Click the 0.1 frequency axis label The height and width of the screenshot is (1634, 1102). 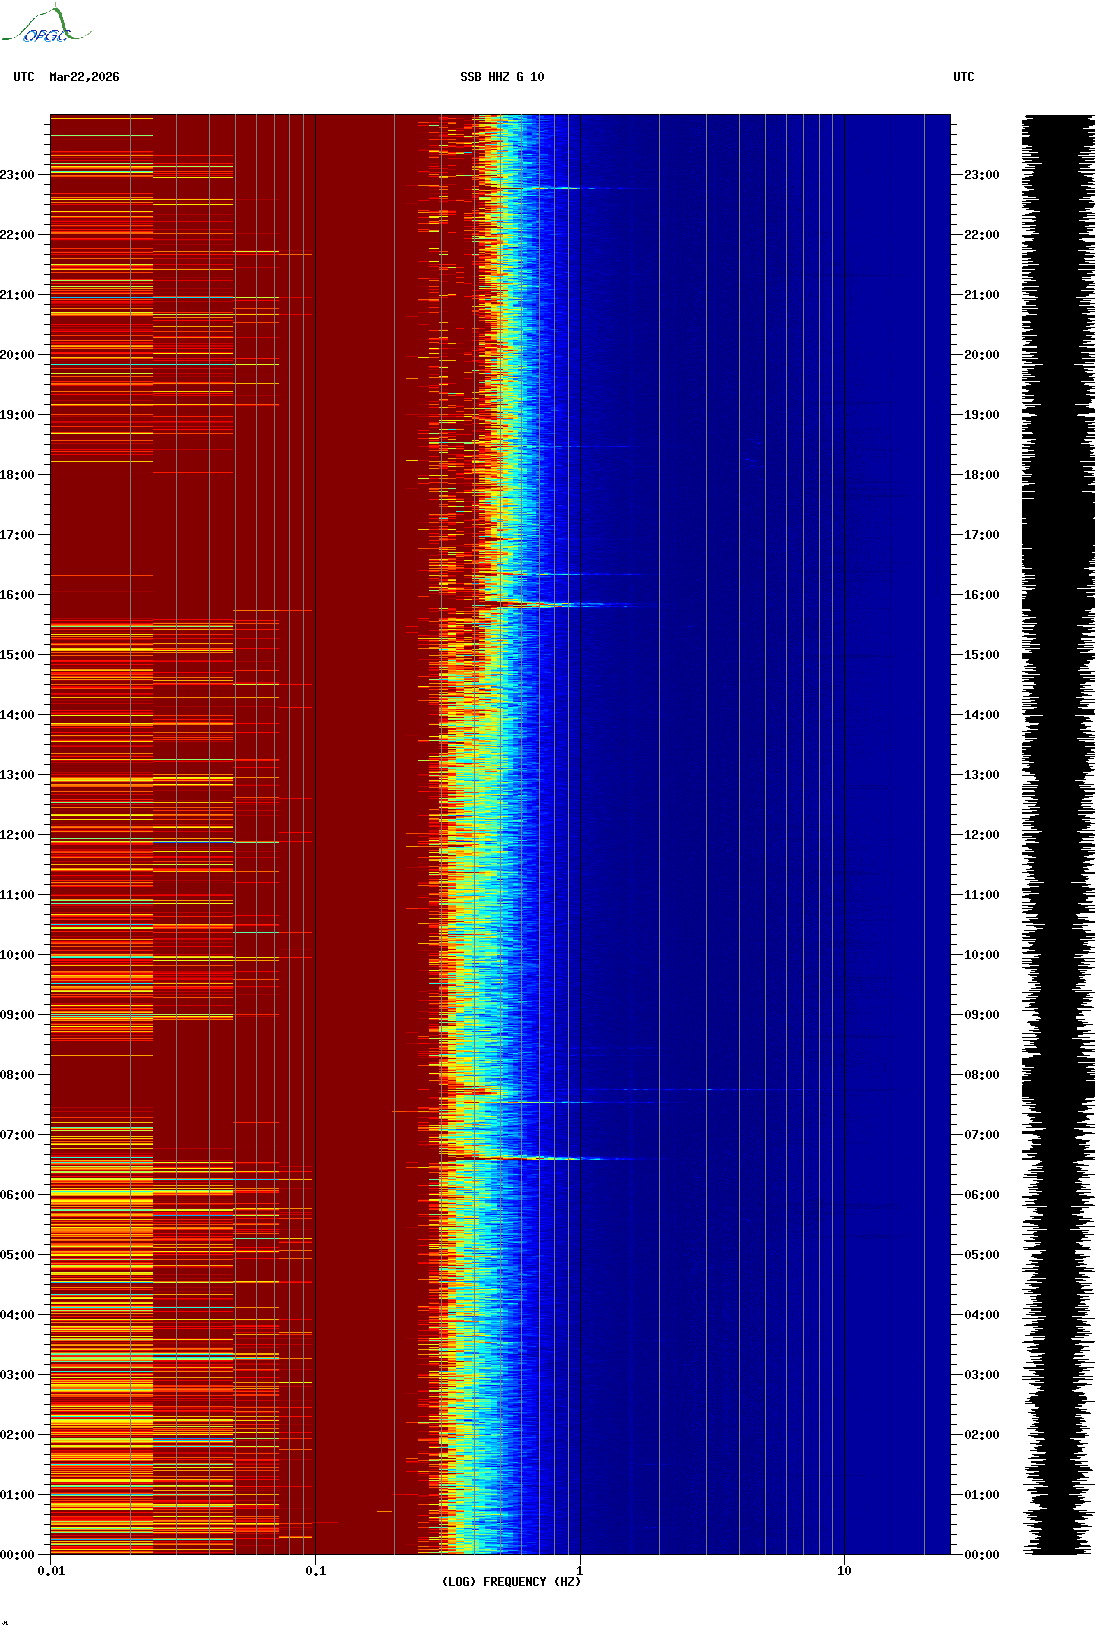click(x=315, y=1571)
